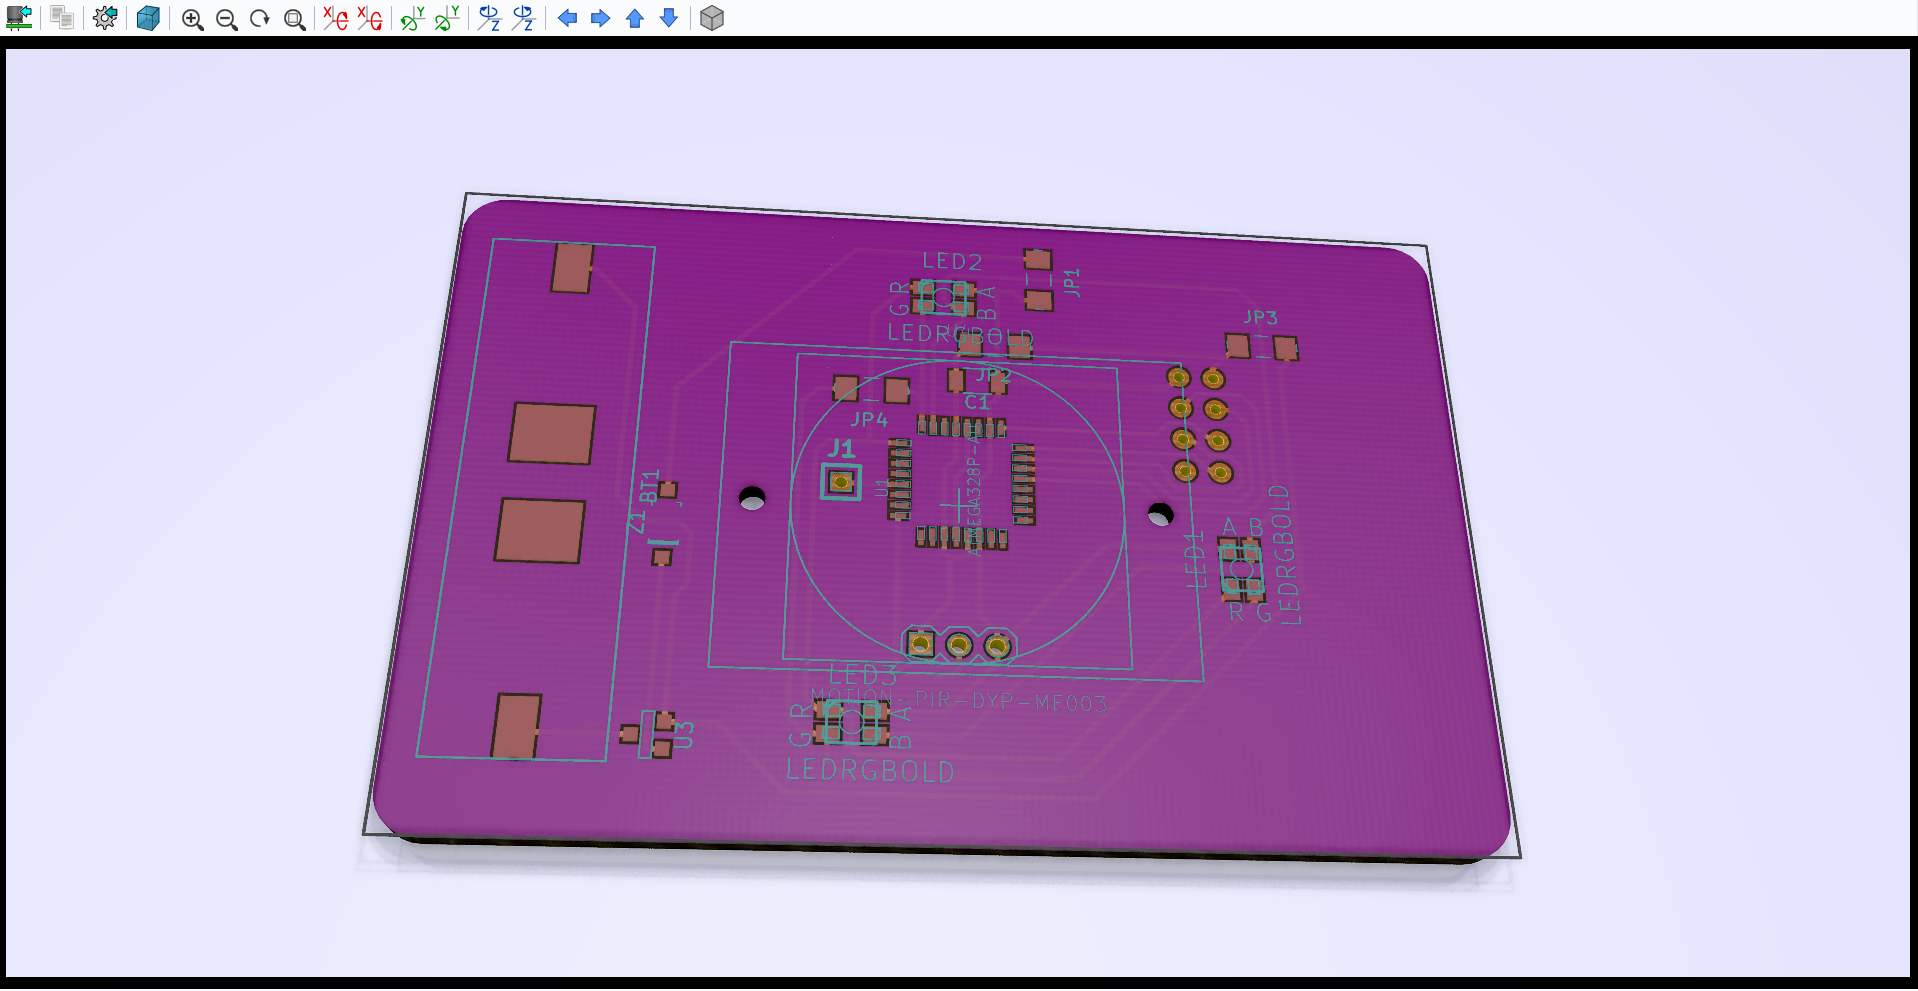Image resolution: width=1918 pixels, height=991 pixels.
Task: Rotate the board counterclockwise around Z axis
Action: tap(523, 17)
